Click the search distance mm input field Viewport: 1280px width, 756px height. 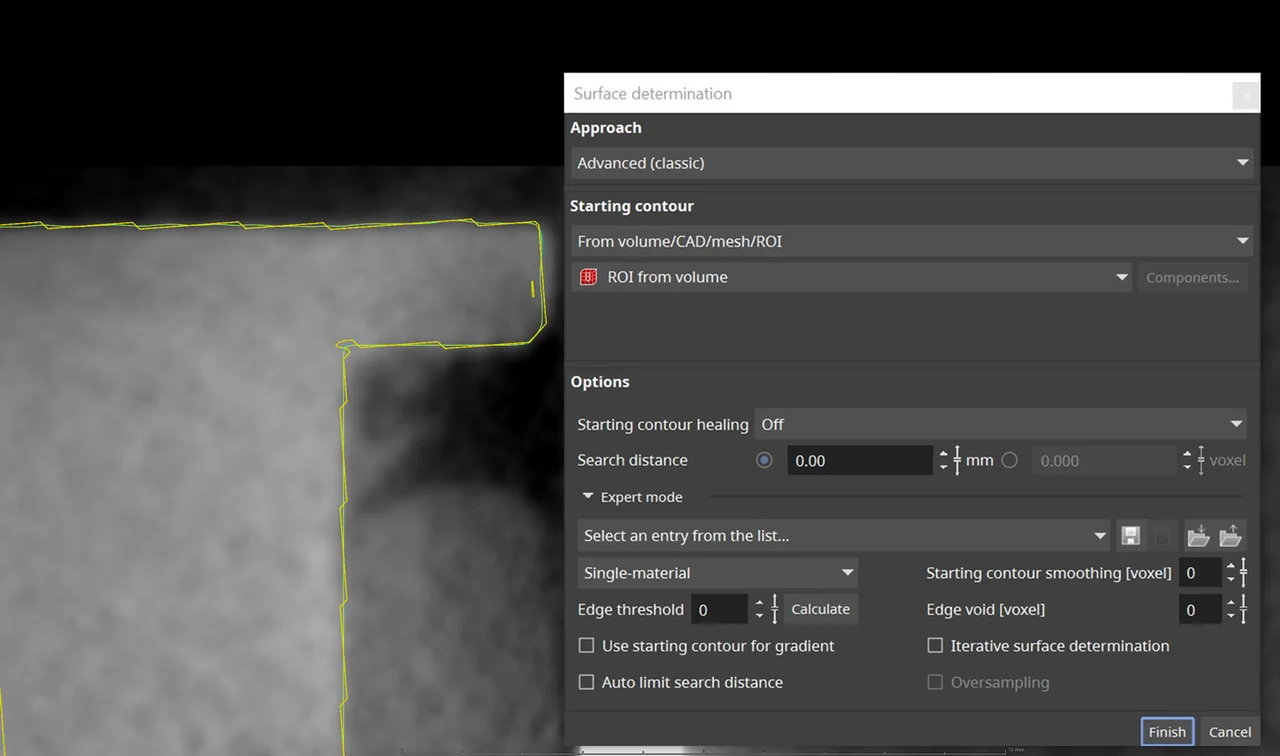tap(860, 460)
